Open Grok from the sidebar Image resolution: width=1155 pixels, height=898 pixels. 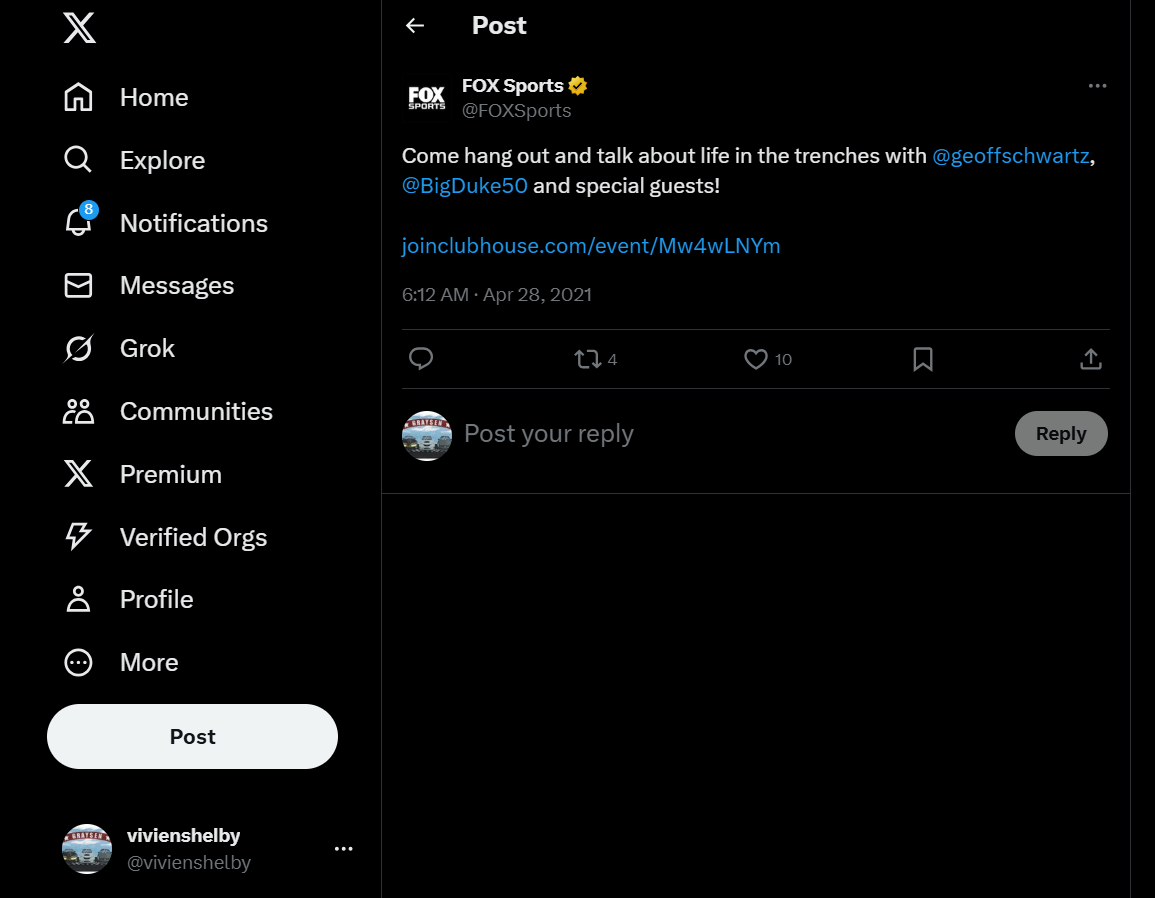click(78, 348)
